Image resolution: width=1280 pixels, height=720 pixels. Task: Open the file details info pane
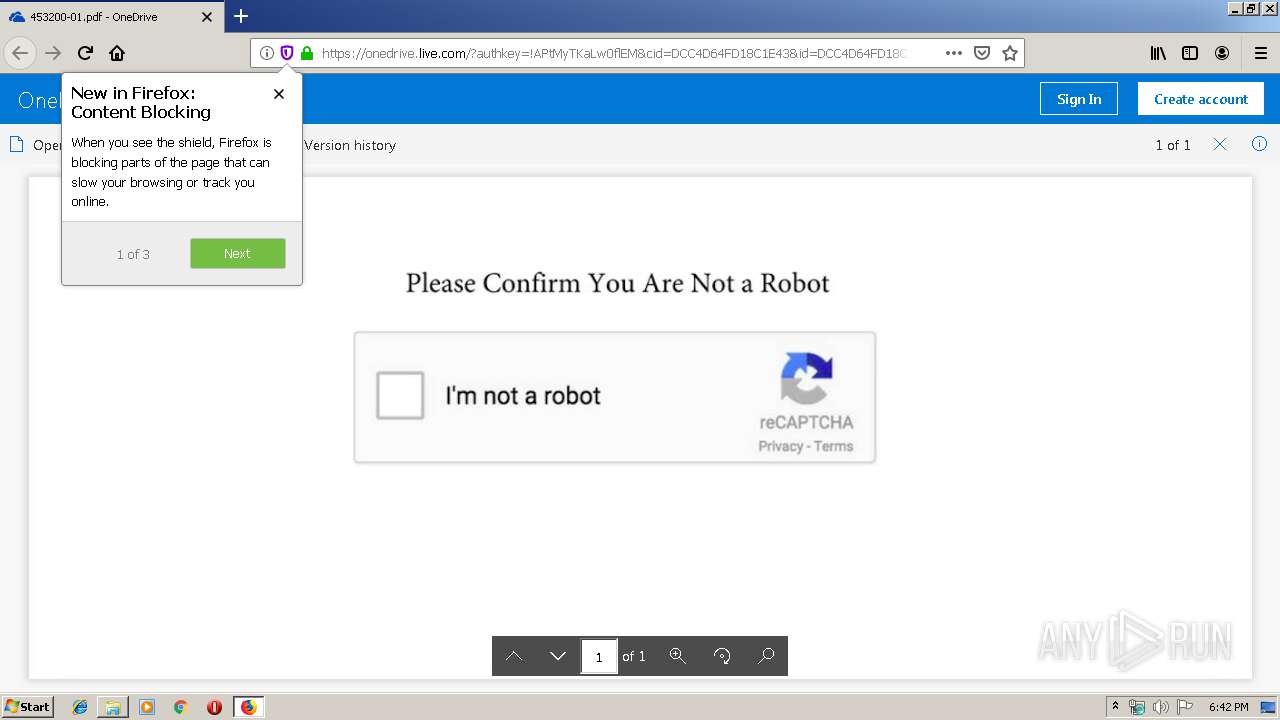coord(1259,144)
